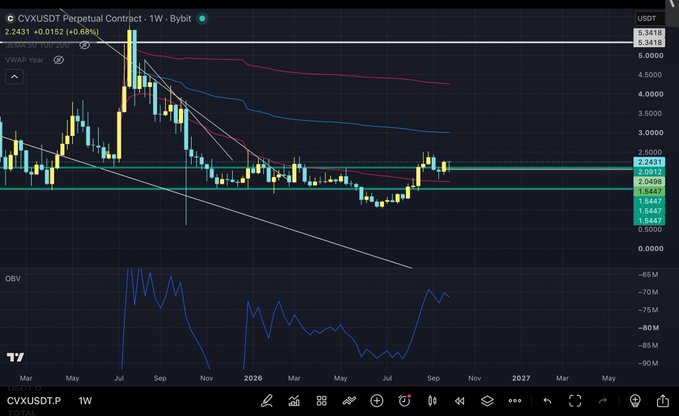Toggle visibility of SEMA 50 100 200
Viewport: 679px width, 416px height.
coord(84,45)
